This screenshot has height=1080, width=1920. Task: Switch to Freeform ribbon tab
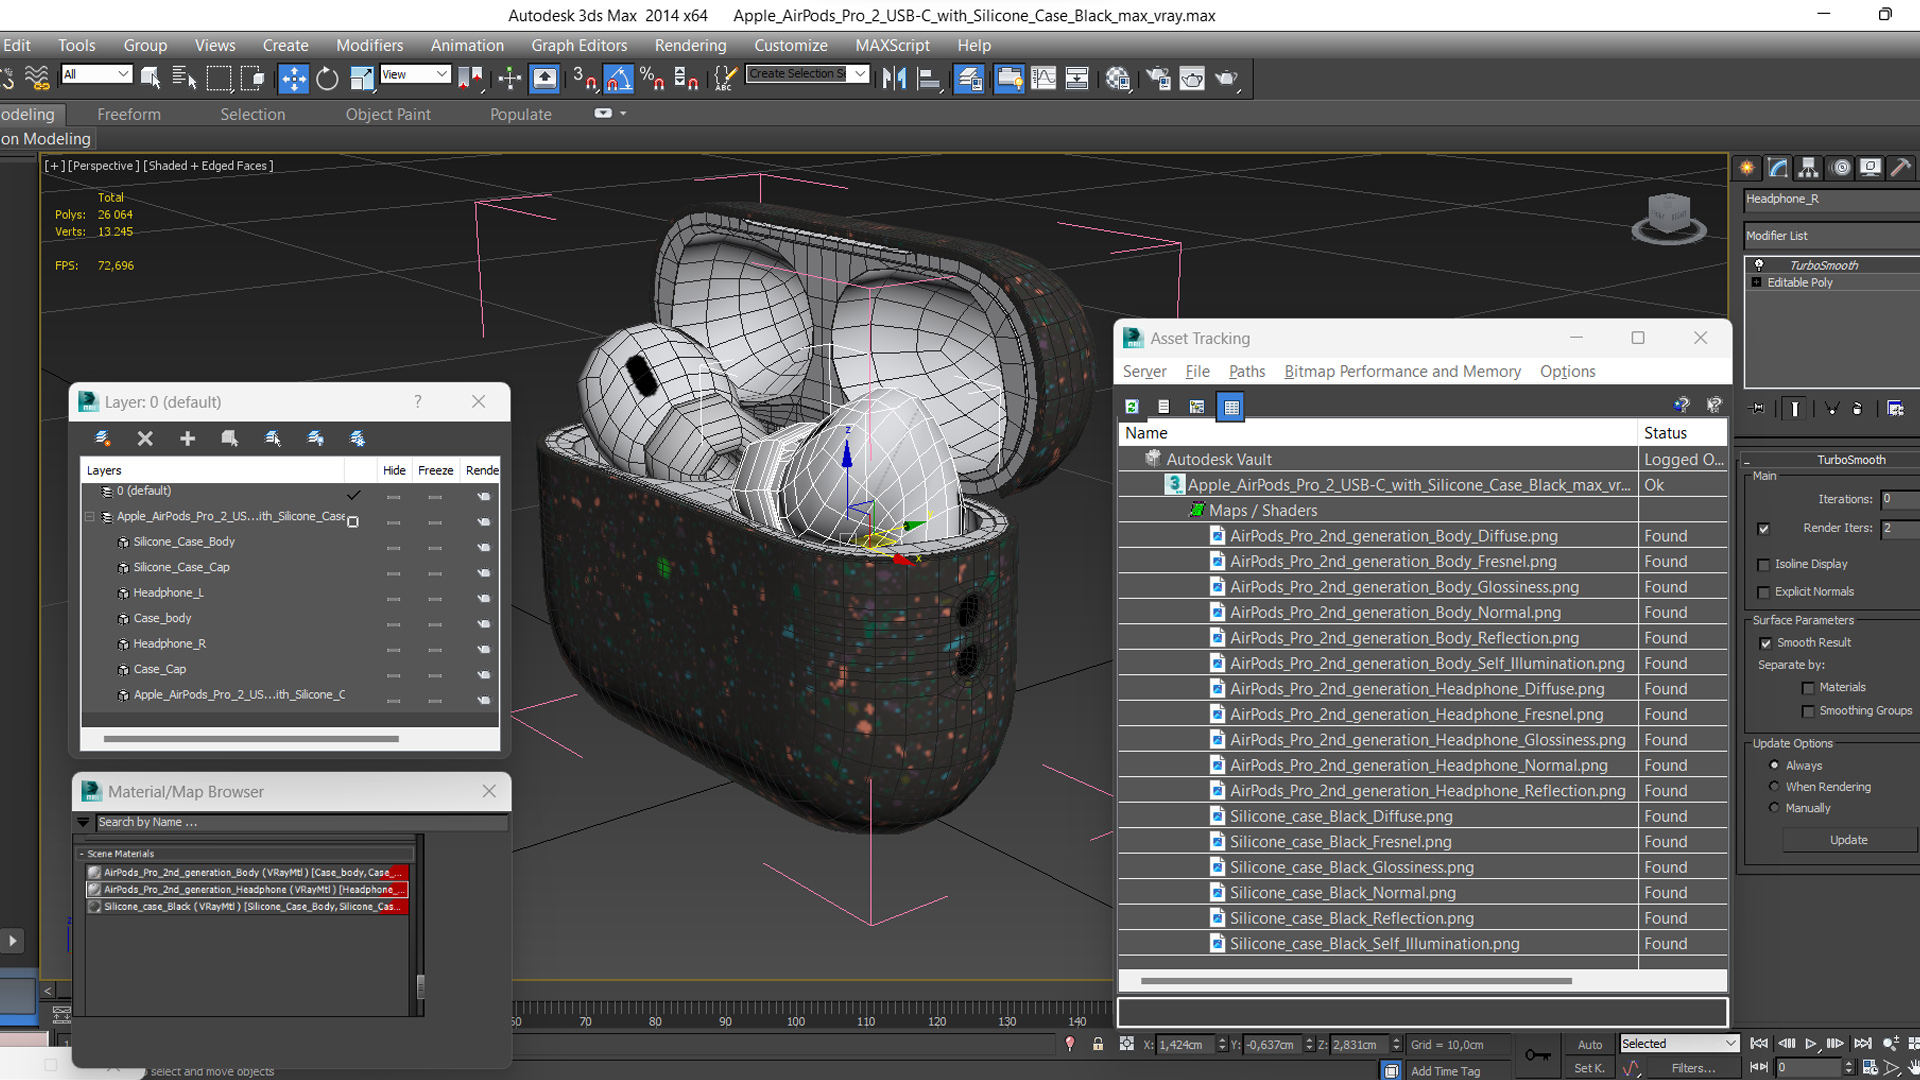pyautogui.click(x=129, y=114)
